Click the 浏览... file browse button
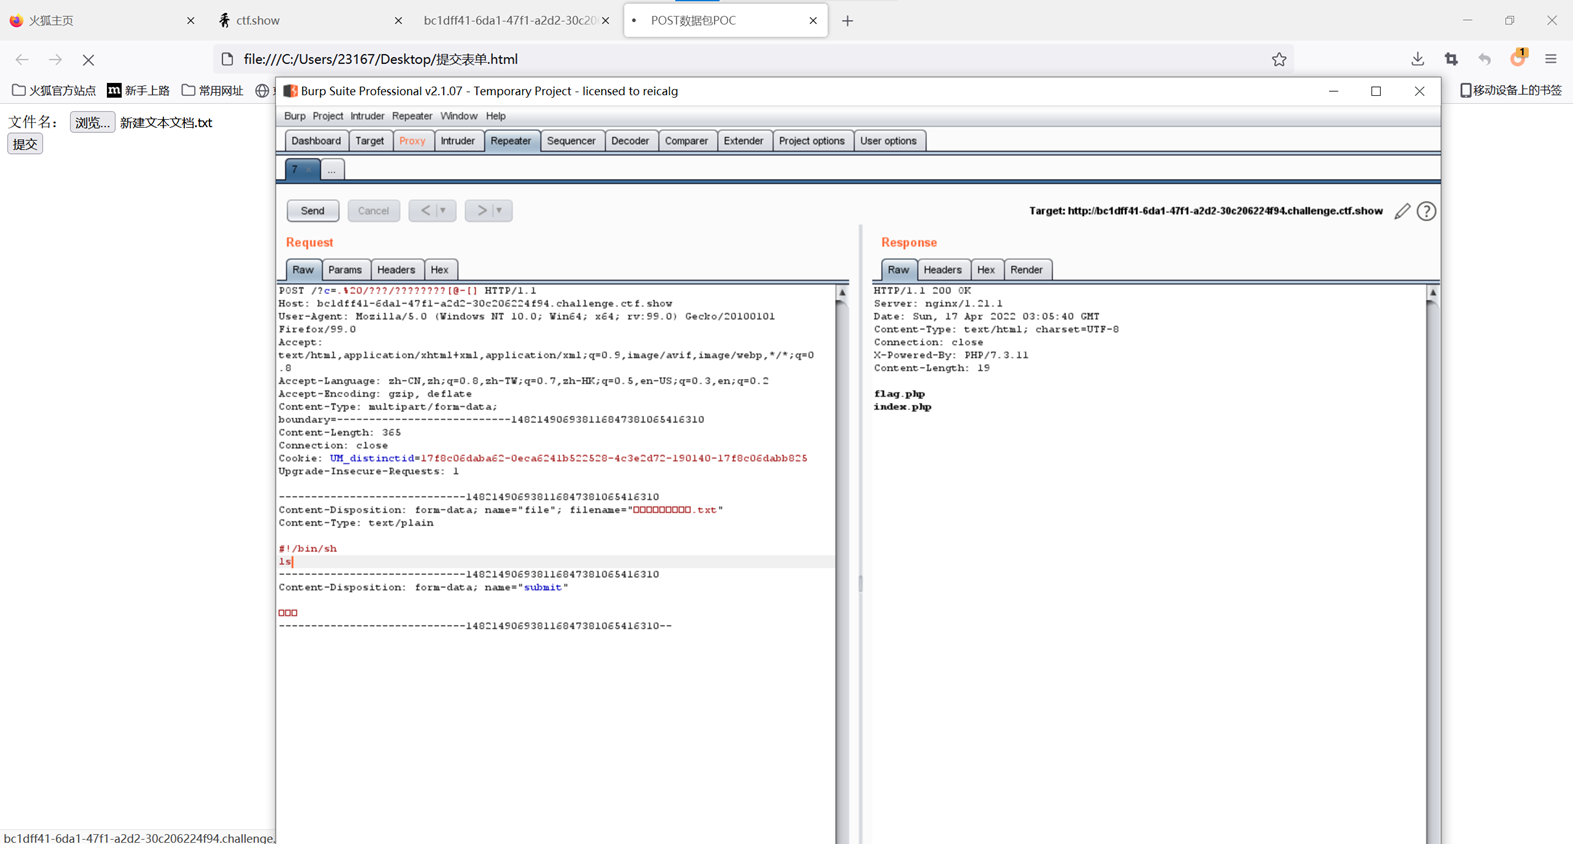The height and width of the screenshot is (844, 1573). [x=92, y=122]
